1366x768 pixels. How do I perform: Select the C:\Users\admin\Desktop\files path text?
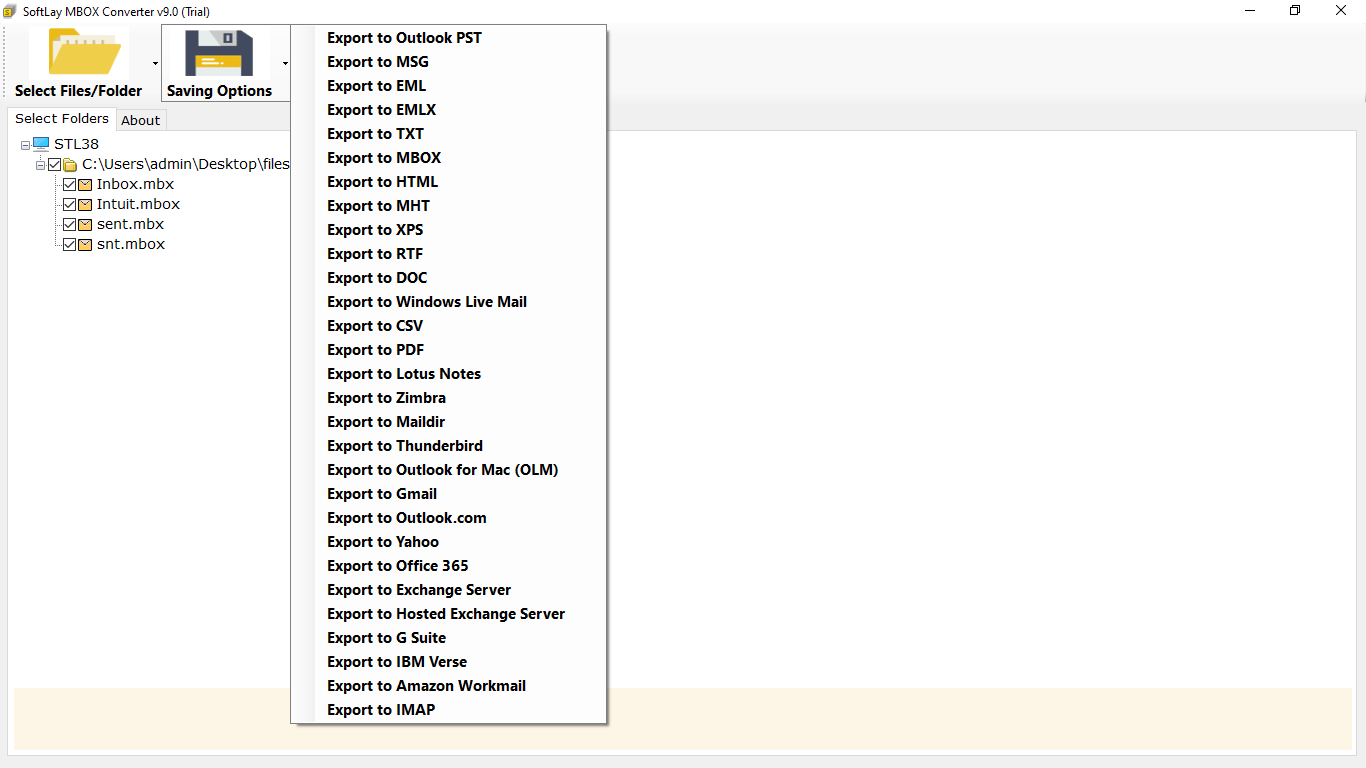click(x=185, y=164)
